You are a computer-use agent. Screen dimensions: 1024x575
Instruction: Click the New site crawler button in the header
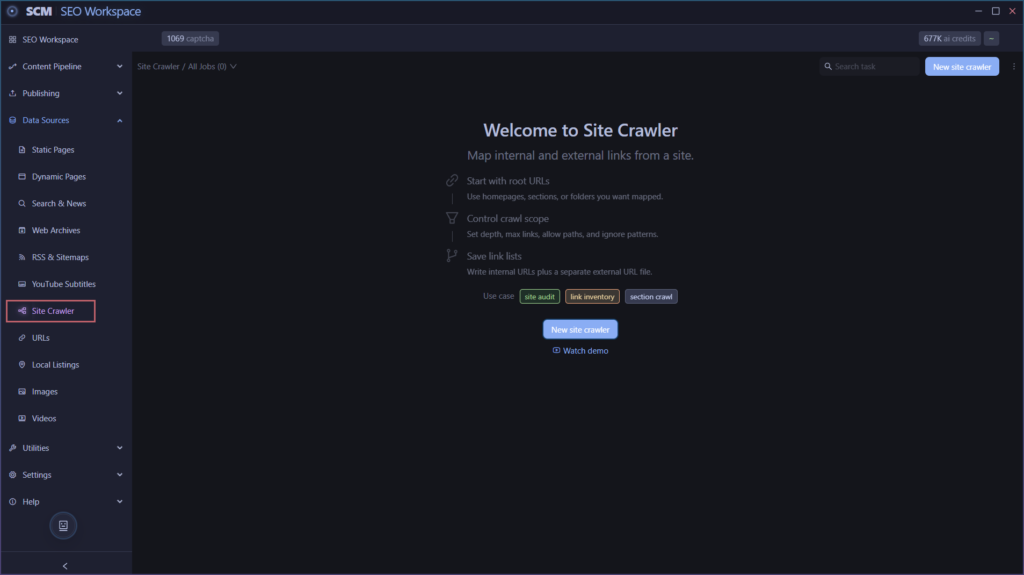(x=961, y=67)
